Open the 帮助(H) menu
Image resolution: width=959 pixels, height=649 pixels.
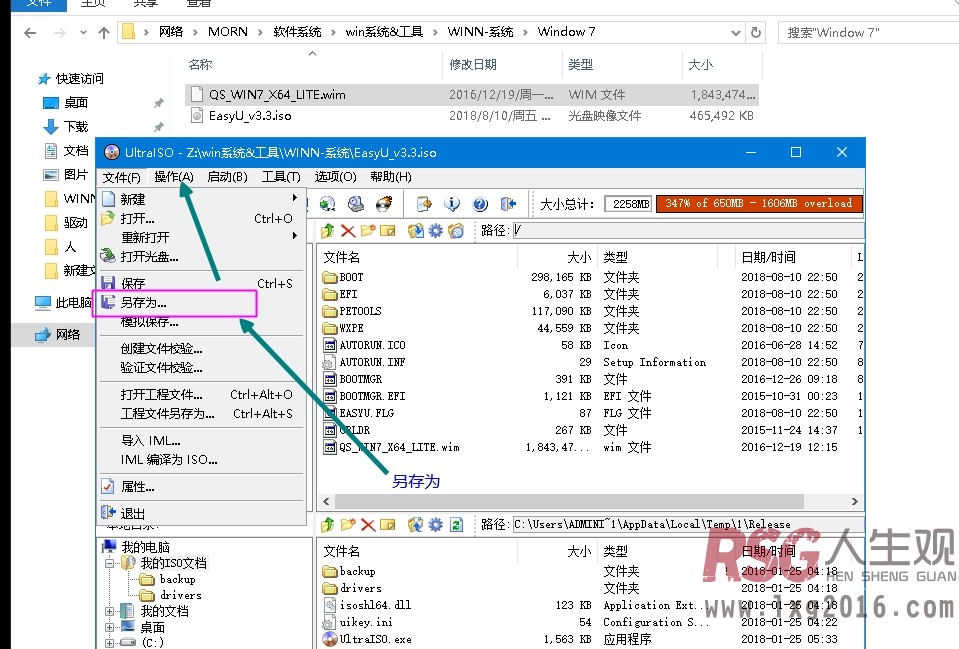(x=391, y=177)
